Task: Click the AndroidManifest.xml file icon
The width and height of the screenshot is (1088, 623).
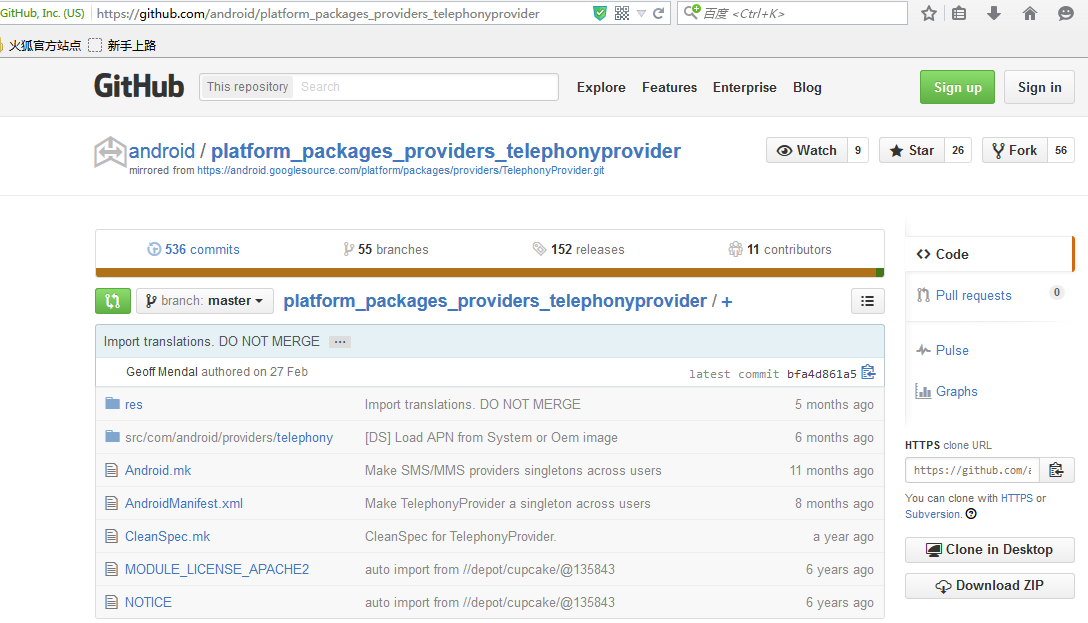Action: click(111, 503)
